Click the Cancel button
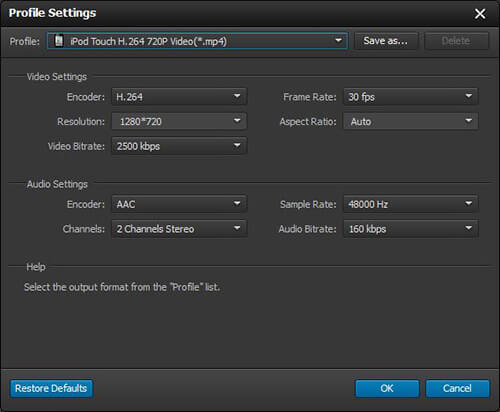The image size is (500, 412). [457, 388]
